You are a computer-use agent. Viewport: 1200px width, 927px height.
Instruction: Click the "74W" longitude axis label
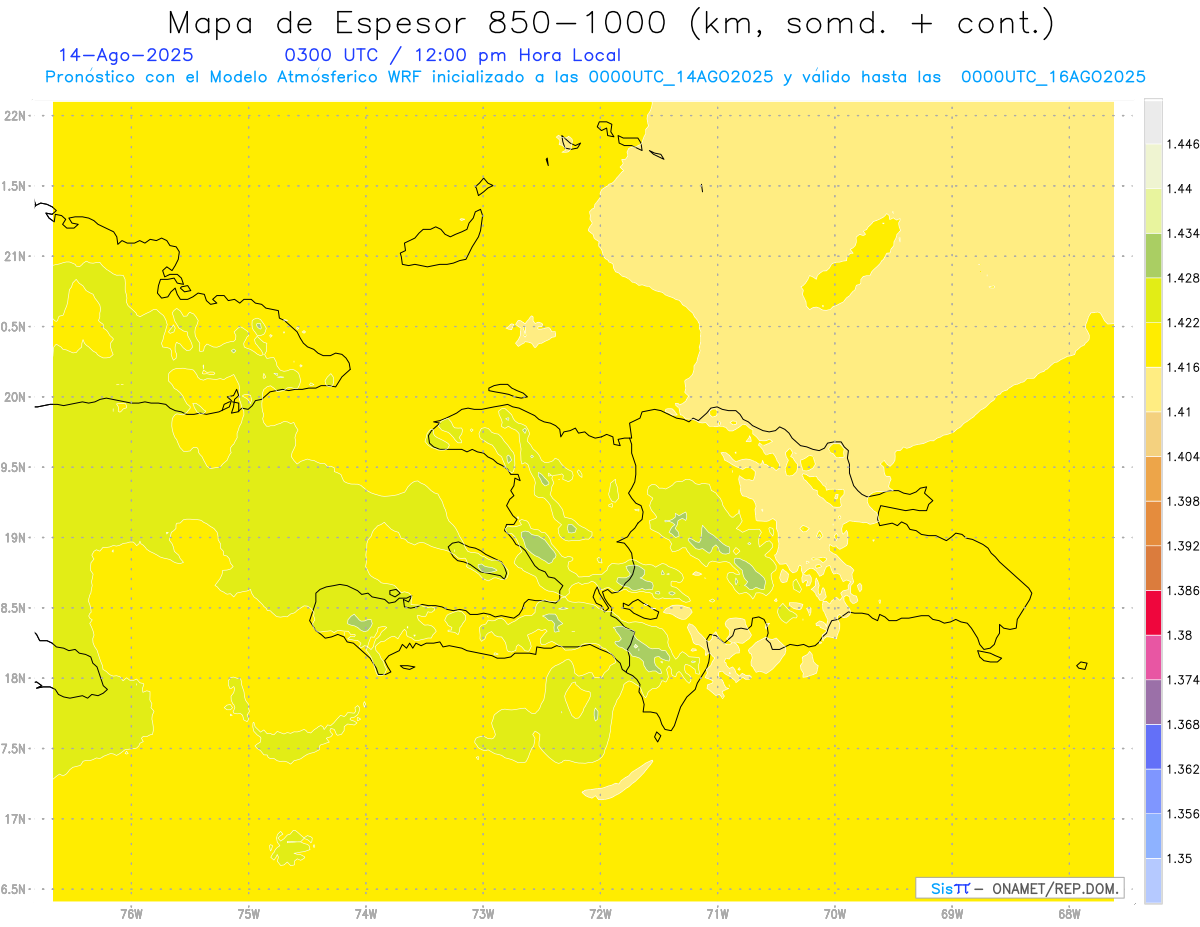coord(366,914)
